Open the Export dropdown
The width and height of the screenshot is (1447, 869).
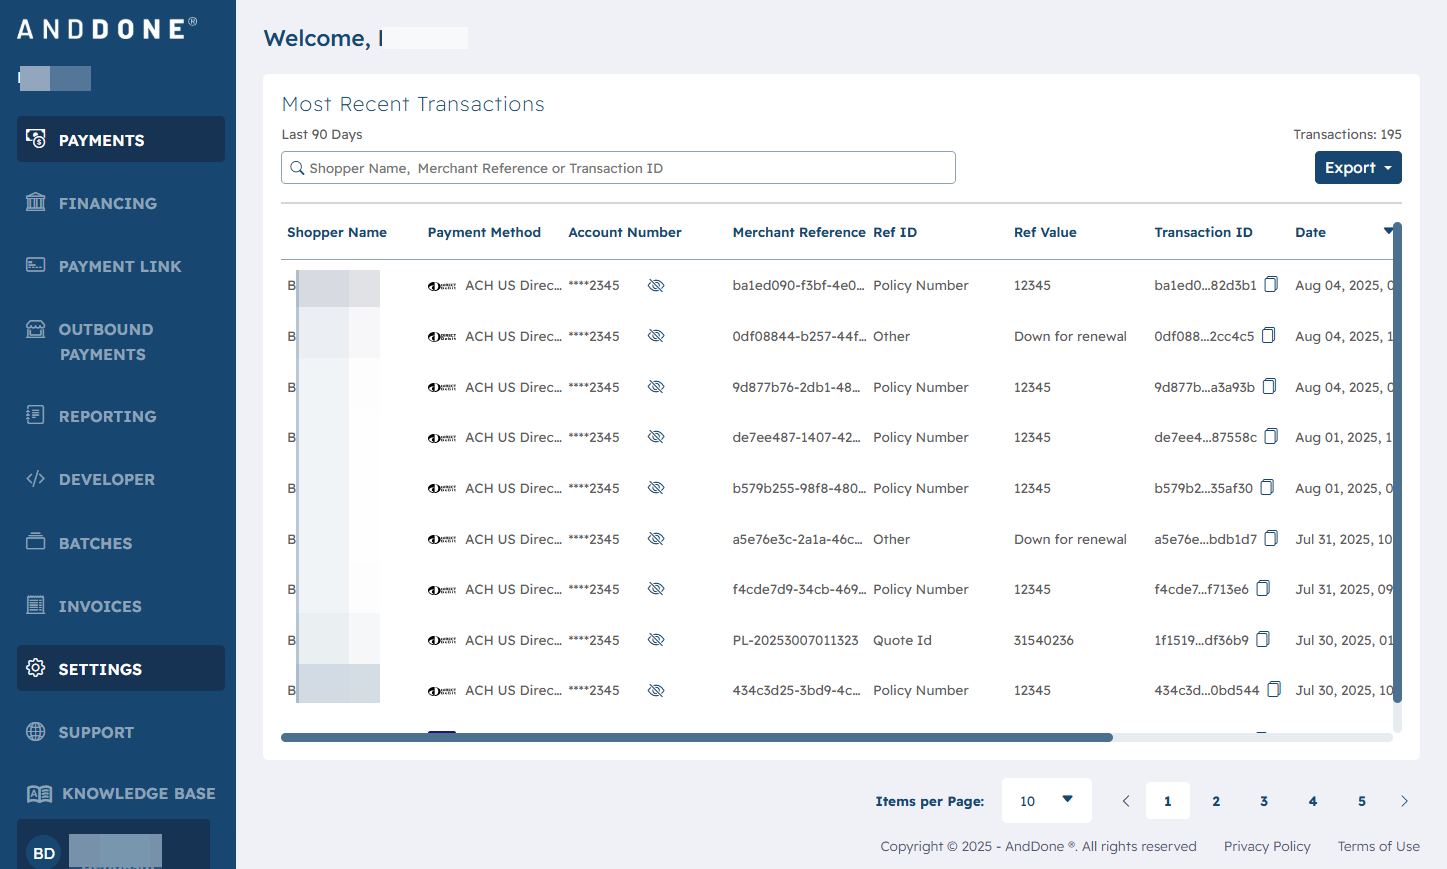[x=1358, y=168]
